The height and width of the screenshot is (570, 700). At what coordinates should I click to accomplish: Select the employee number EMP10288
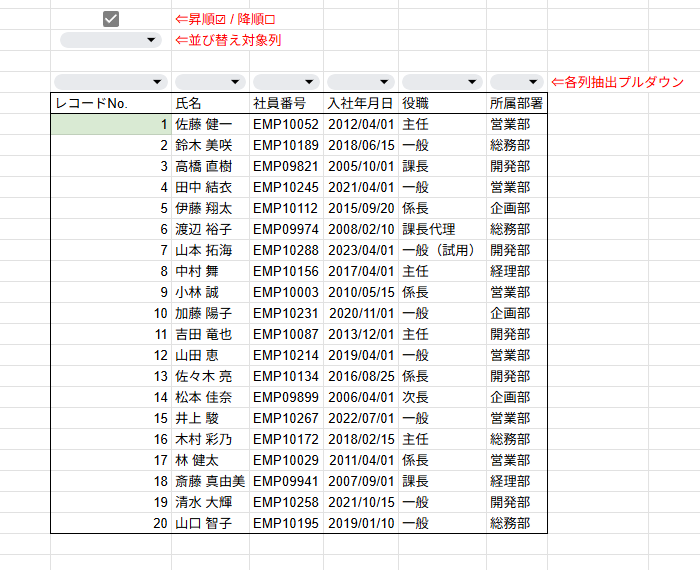point(286,250)
